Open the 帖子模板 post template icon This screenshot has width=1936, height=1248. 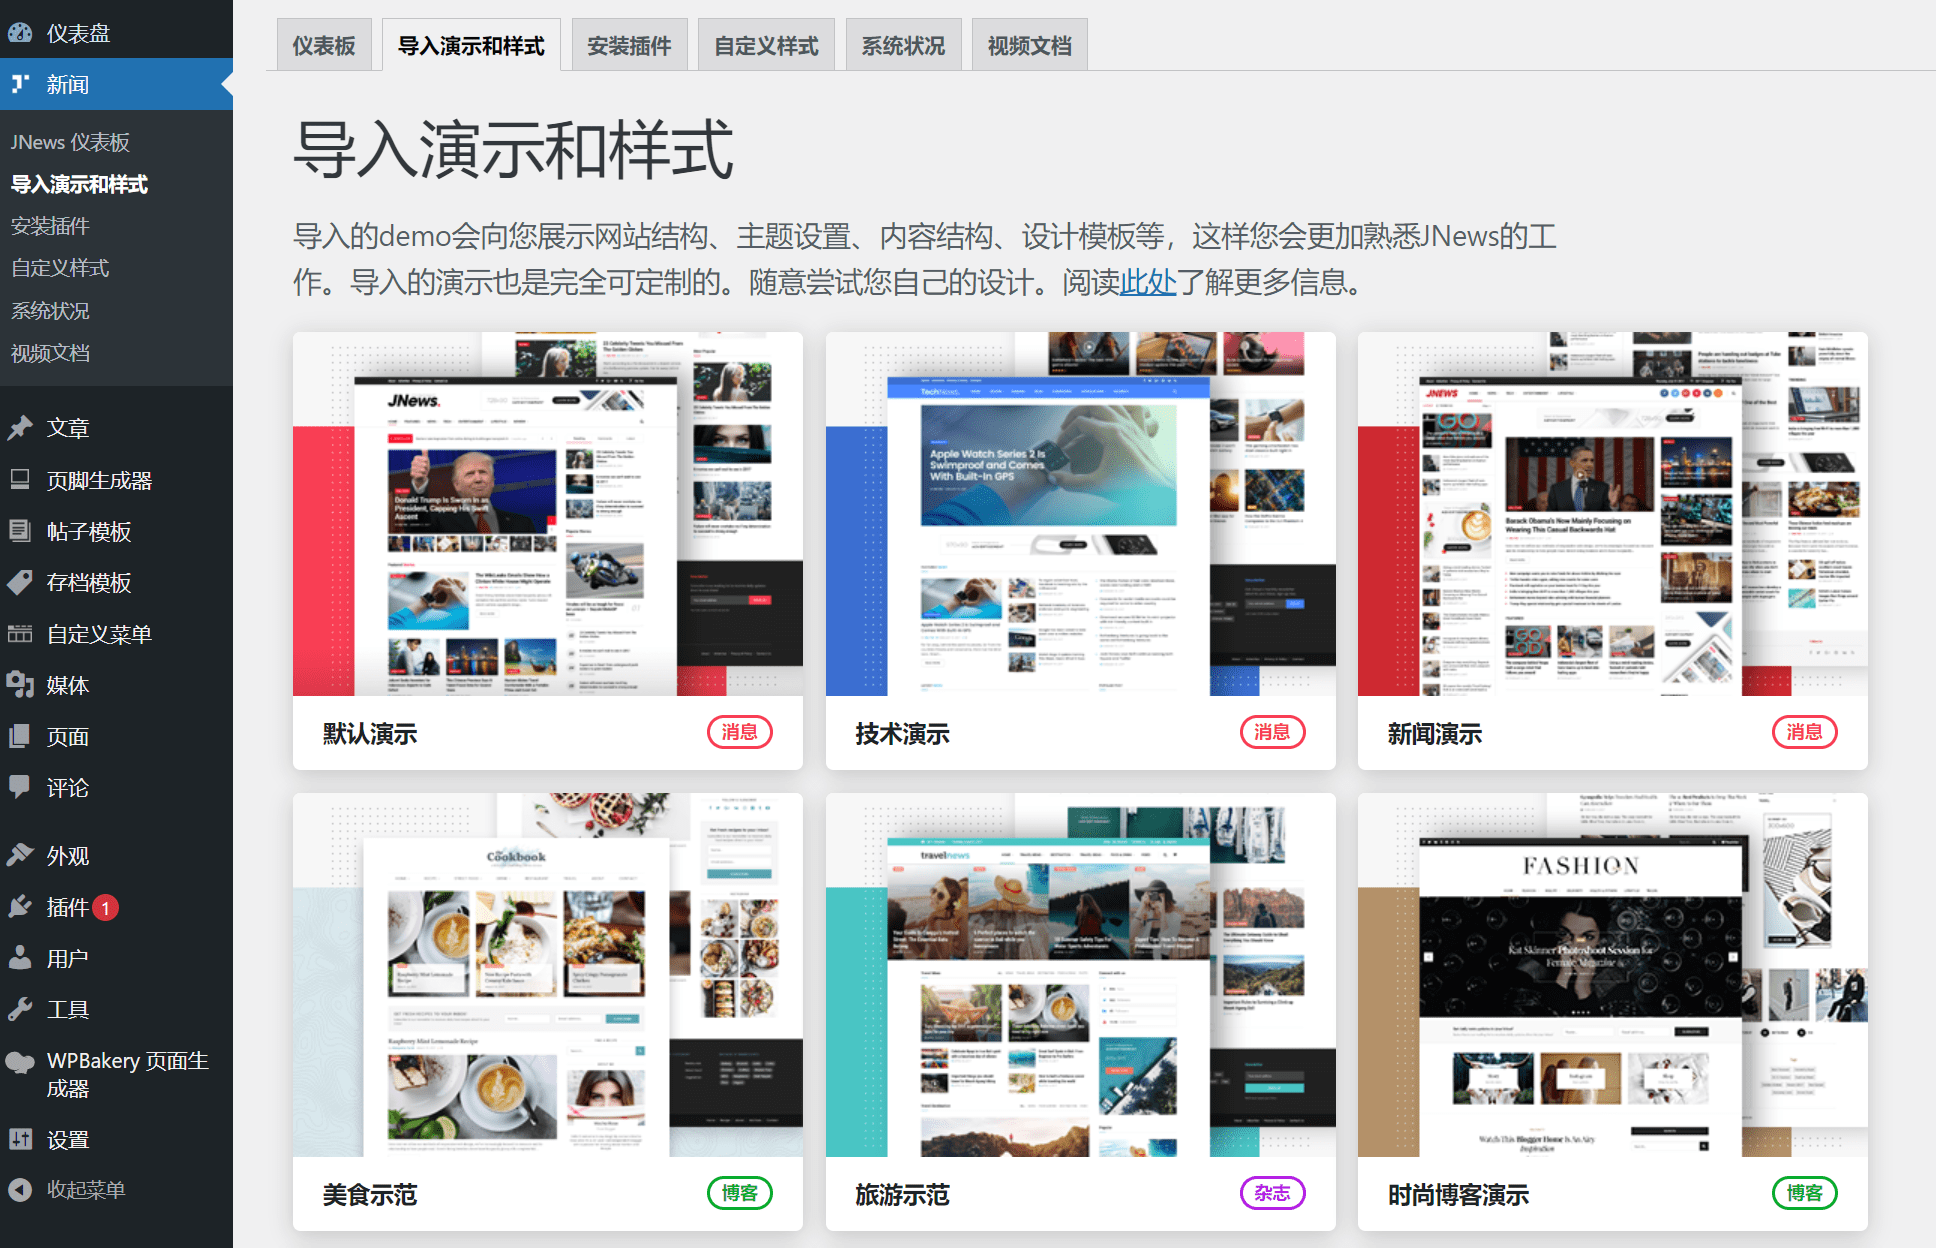[x=22, y=531]
